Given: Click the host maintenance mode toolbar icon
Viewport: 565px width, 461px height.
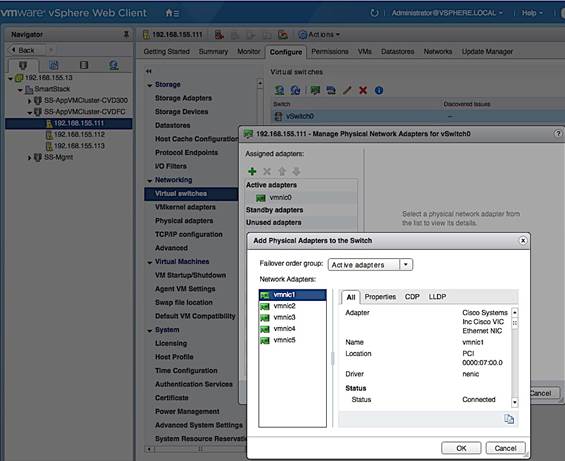Looking at the screenshot, I should (219, 35).
